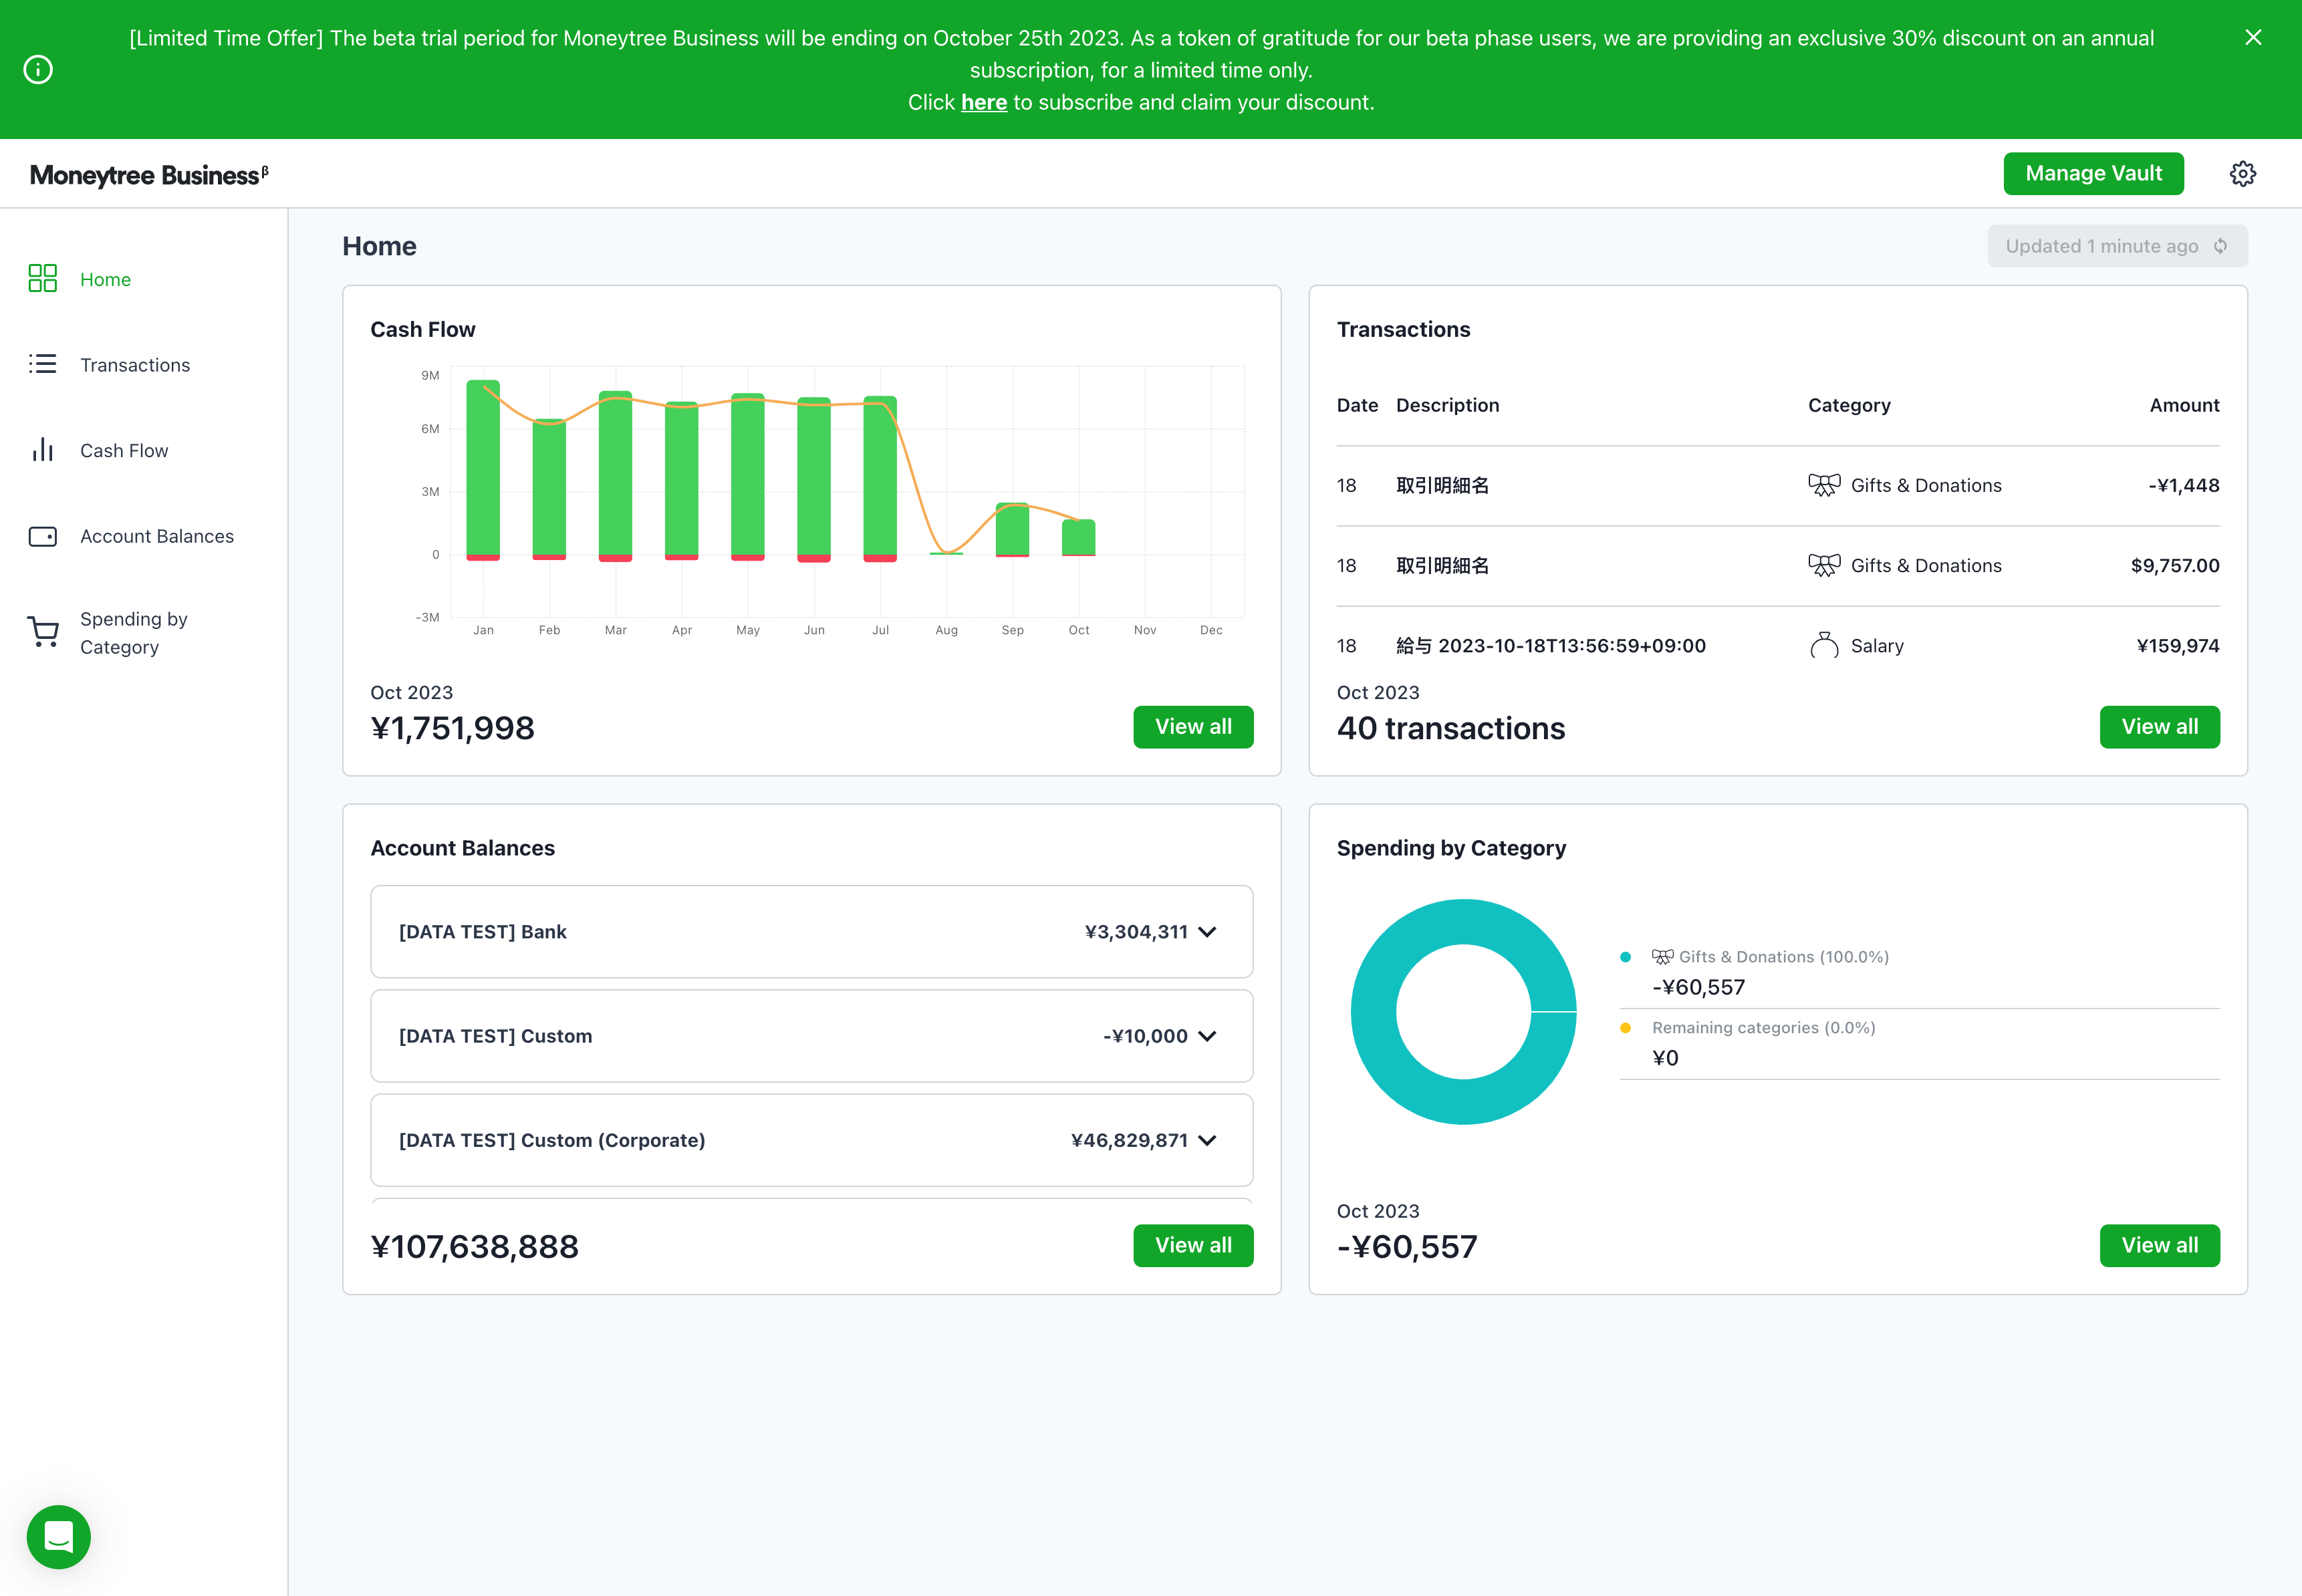Click the Amount column header
Viewport: 2302px width, 1596px height.
(2184, 405)
